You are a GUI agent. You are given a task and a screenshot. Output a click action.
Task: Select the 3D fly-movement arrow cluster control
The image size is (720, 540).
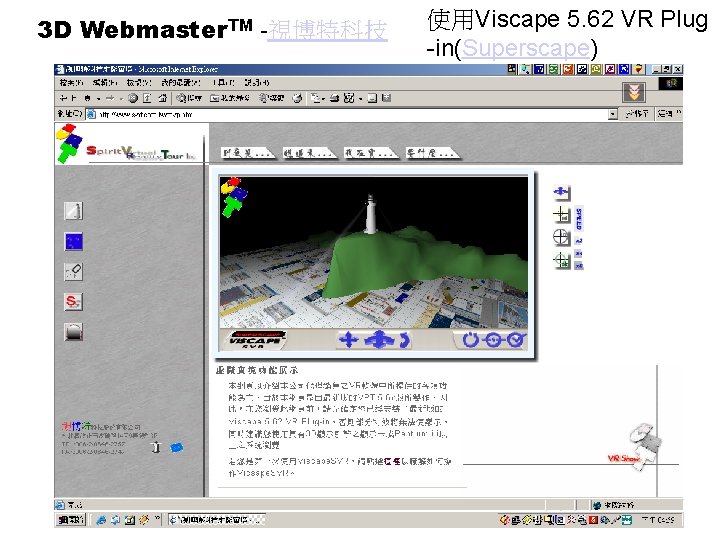click(379, 340)
